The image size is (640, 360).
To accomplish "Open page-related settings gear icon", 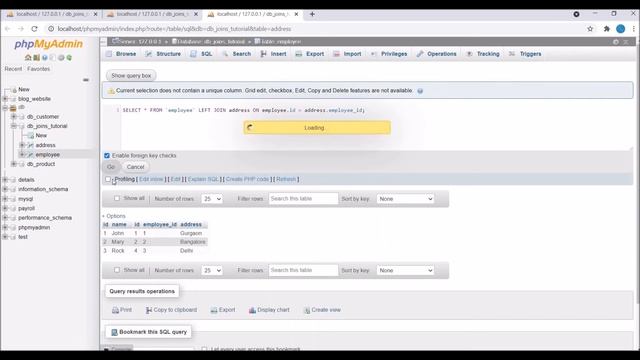I will pyautogui.click(x=616, y=42).
